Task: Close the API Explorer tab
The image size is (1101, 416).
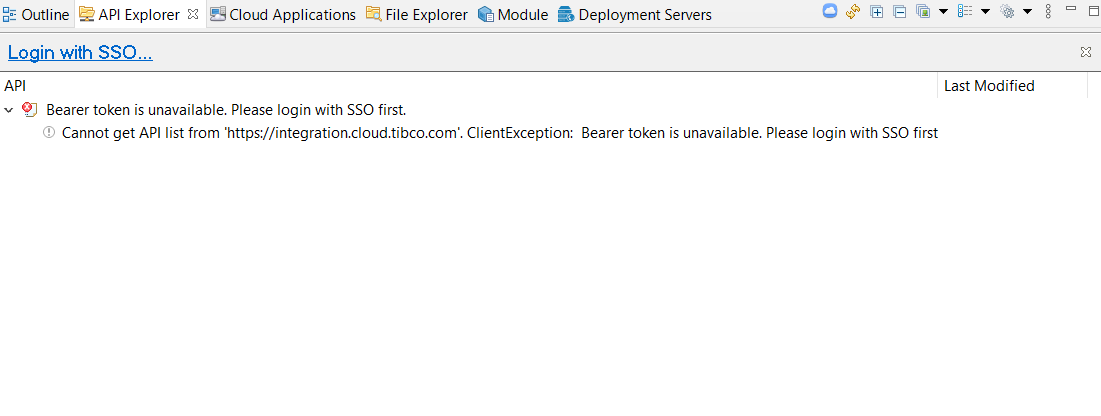Action: [x=193, y=15]
